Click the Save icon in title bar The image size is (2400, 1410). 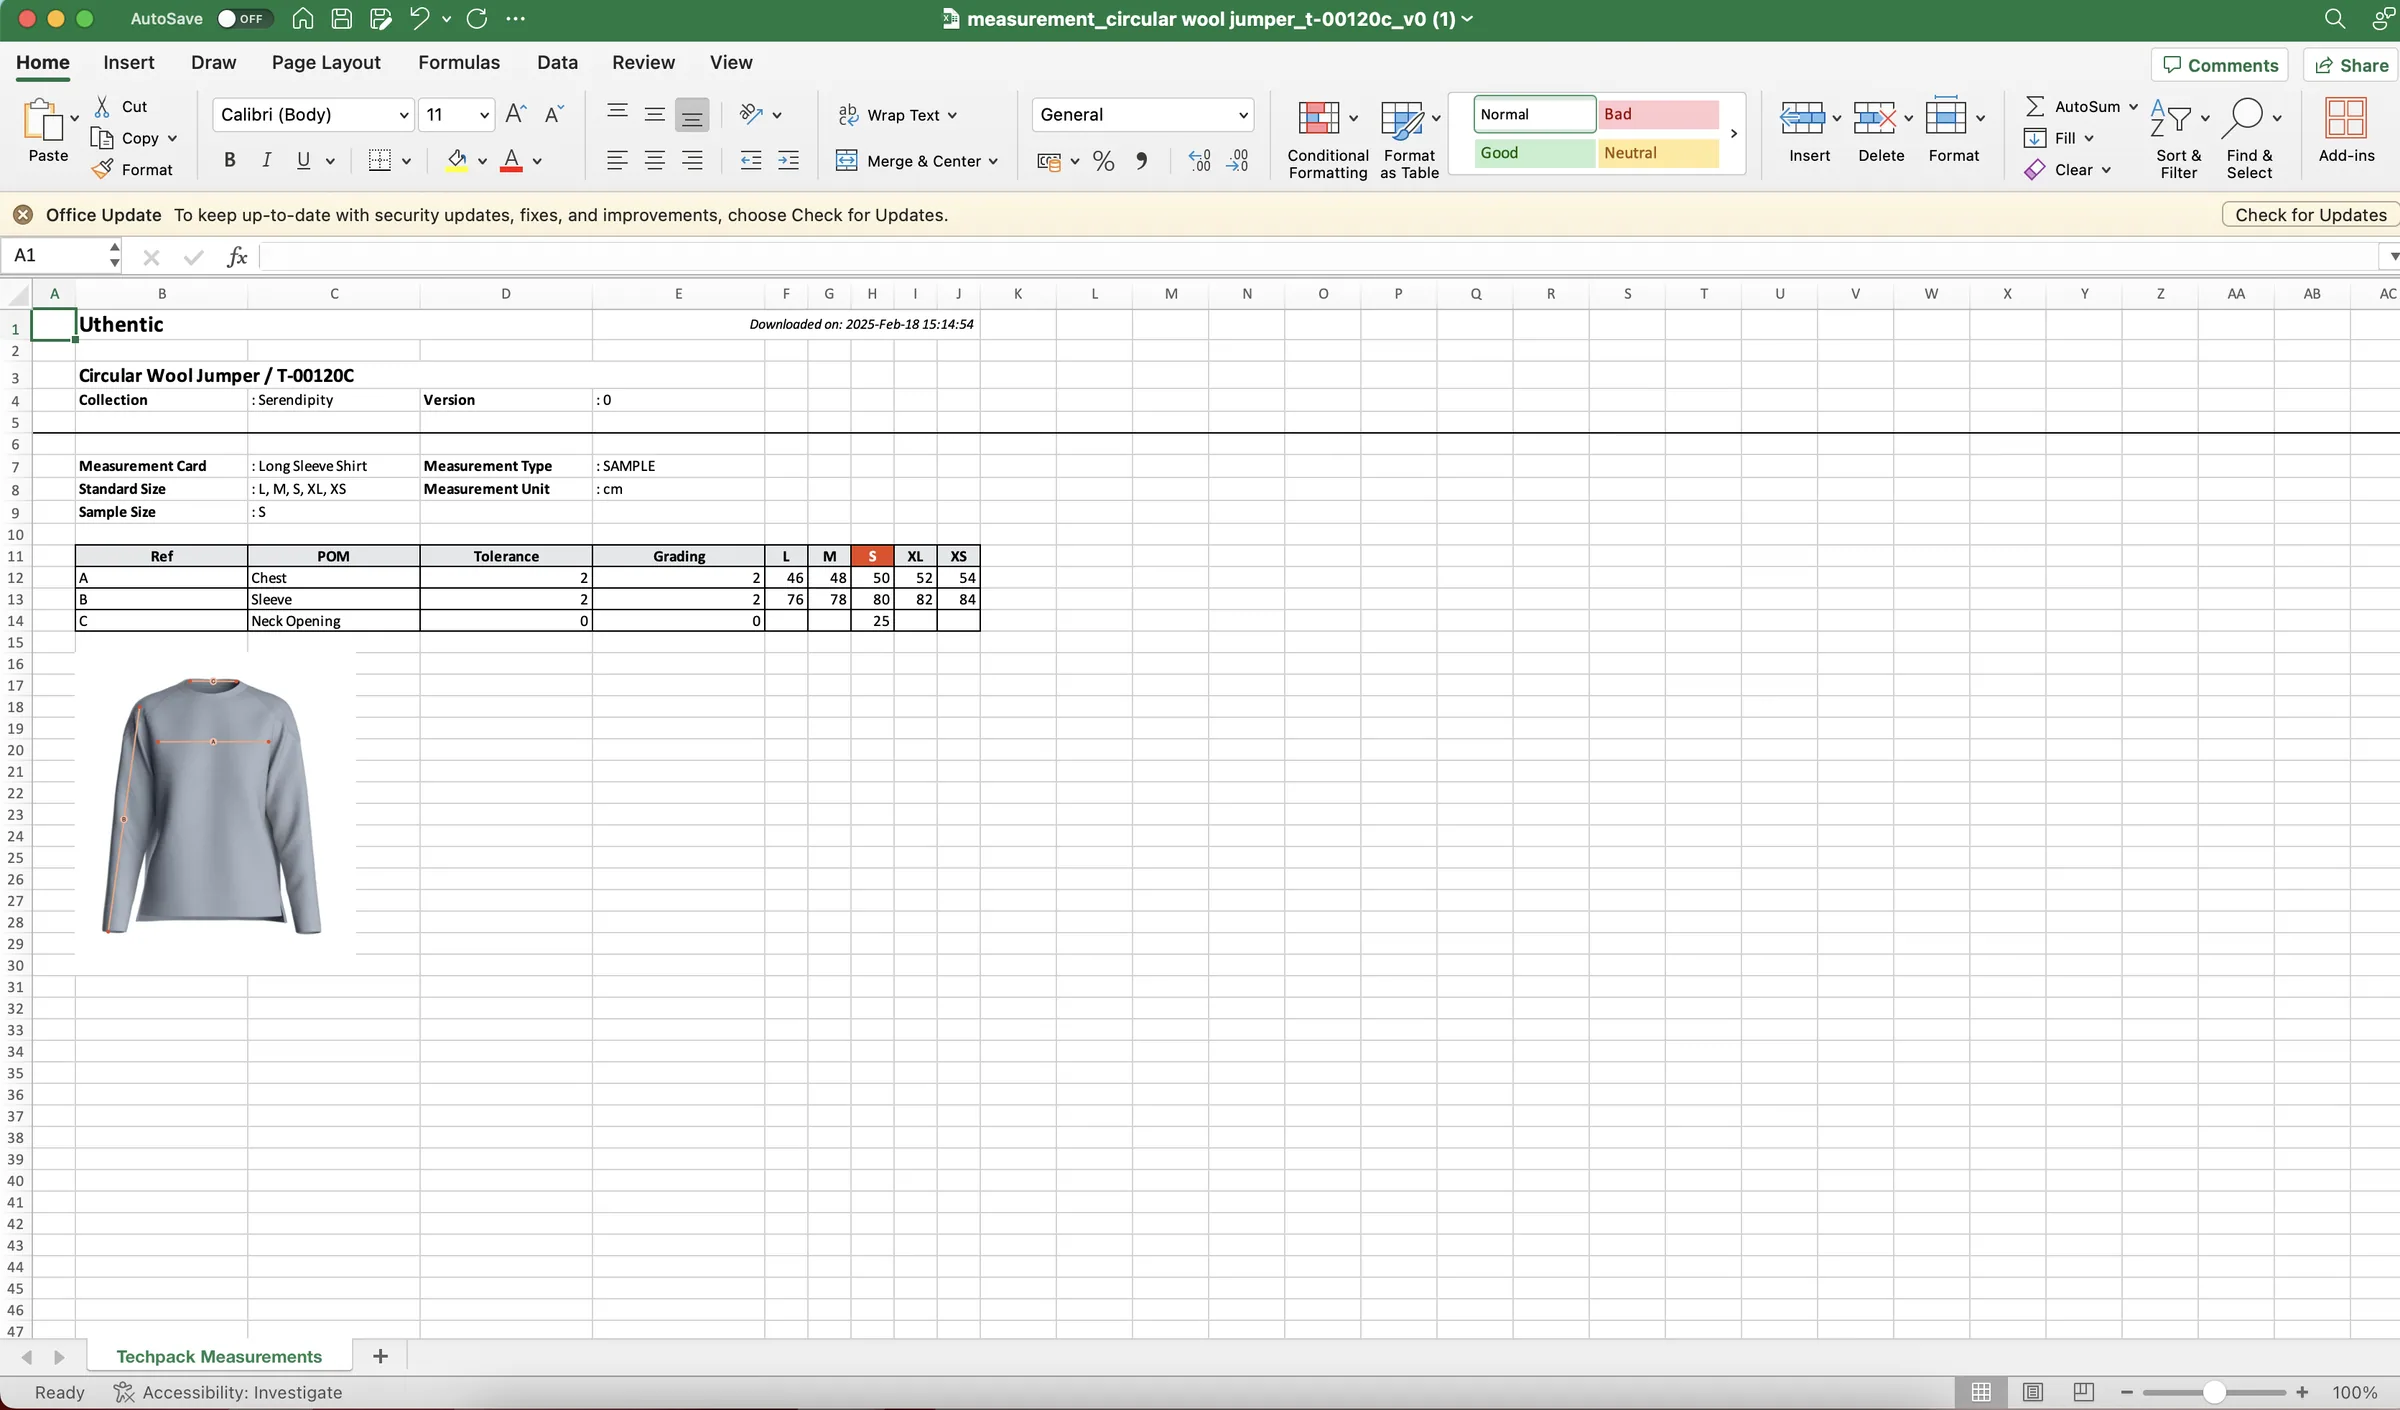341,18
